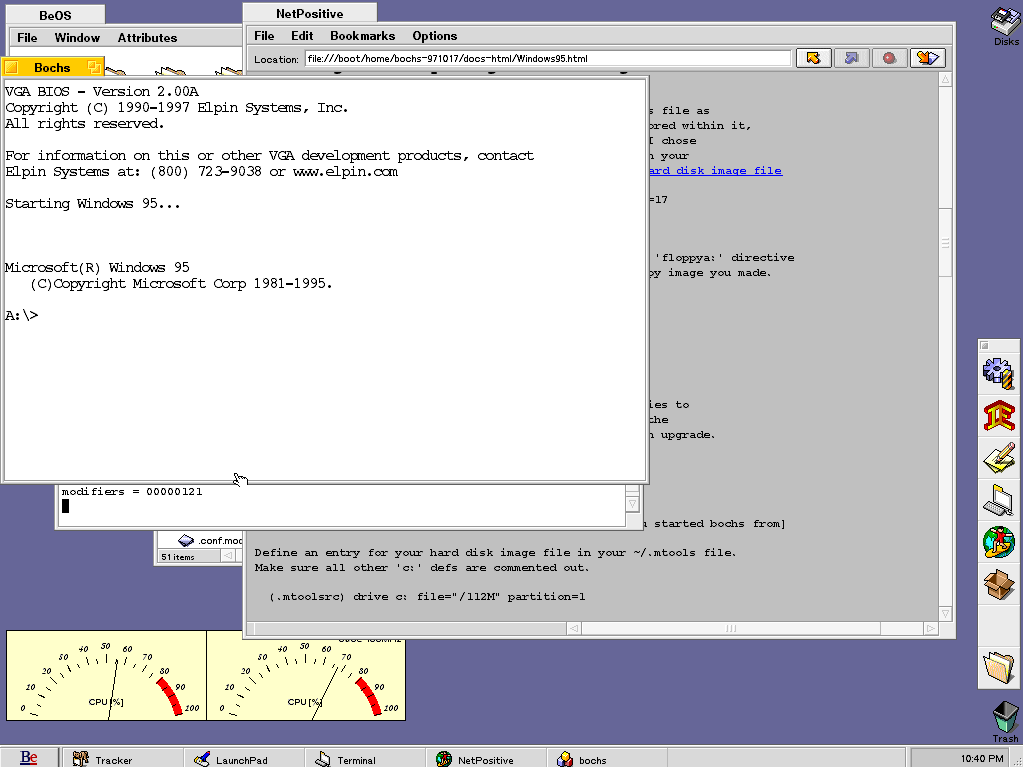This screenshot has width=1024, height=768.
Task: Open the File menu in NetPositive
Action: pyautogui.click(x=264, y=36)
